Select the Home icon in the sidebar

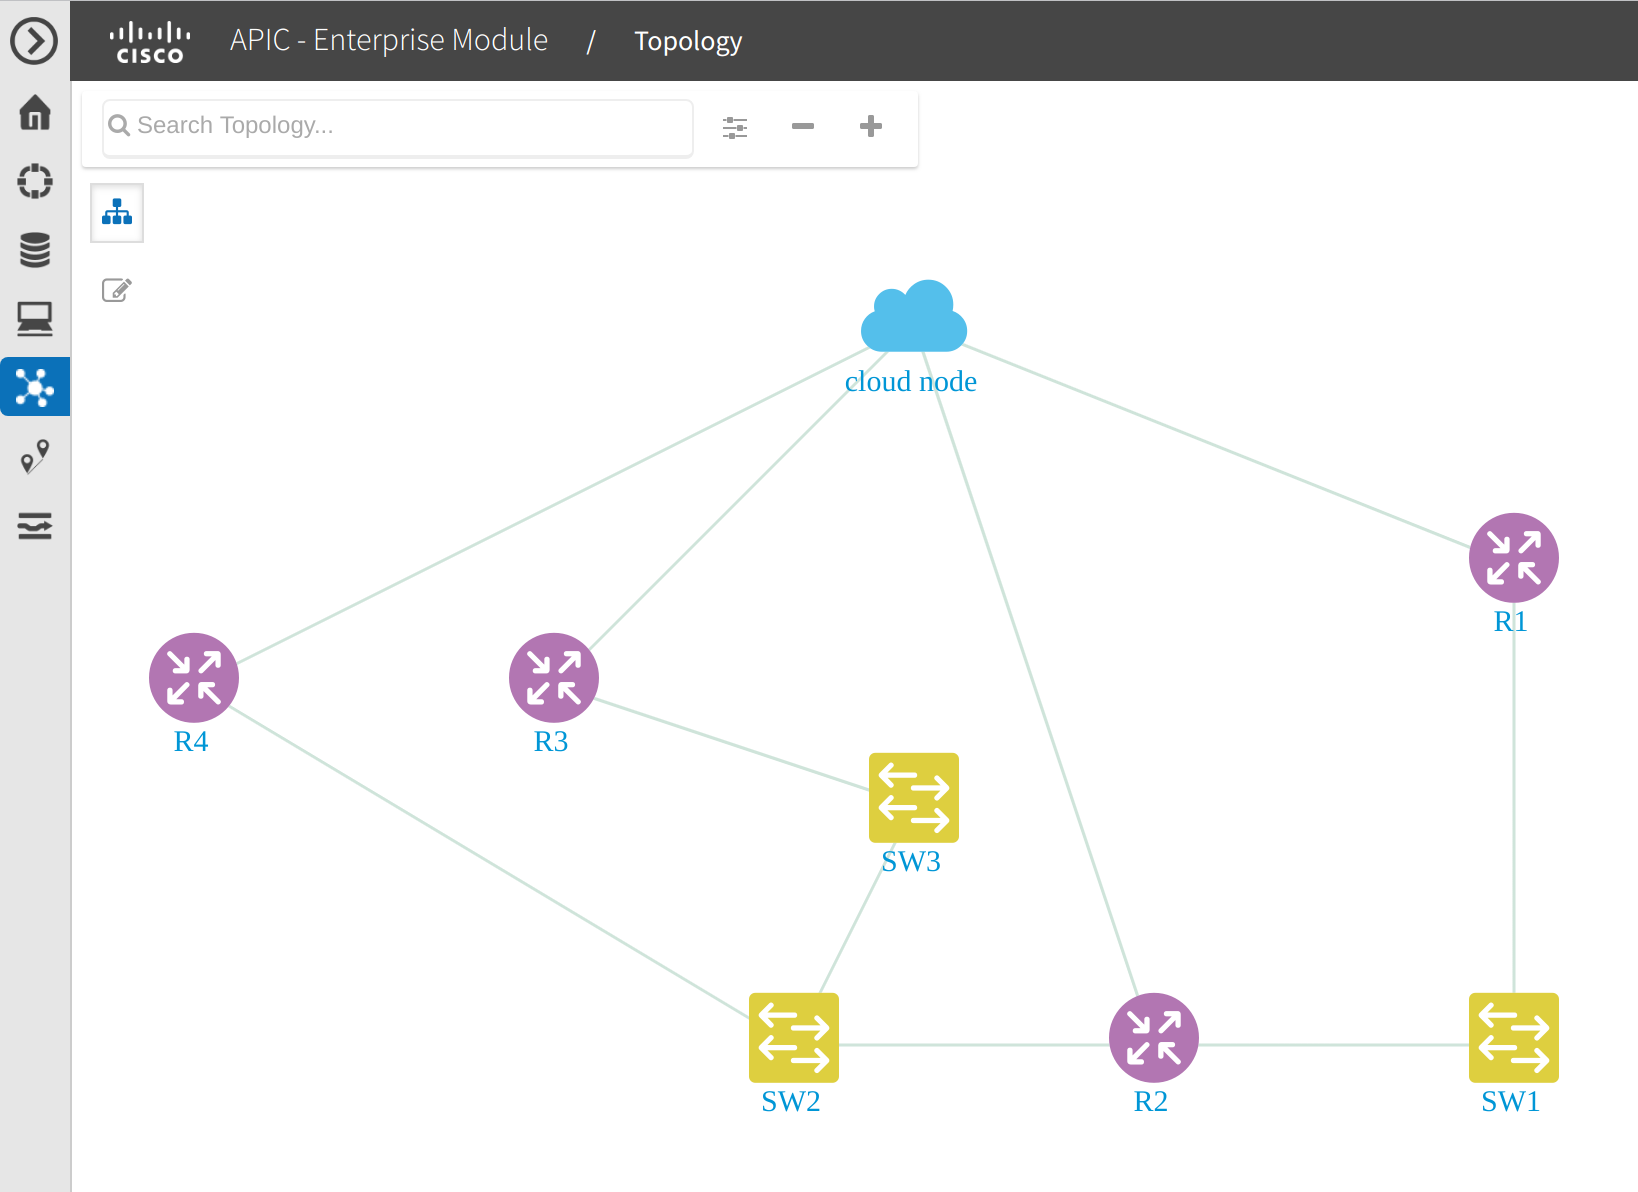coord(35,114)
